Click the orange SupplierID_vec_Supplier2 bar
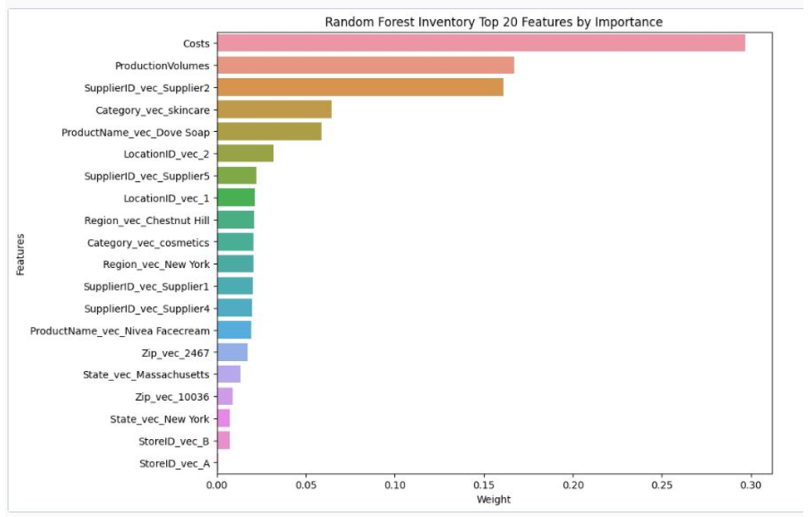The image size is (810, 517). tap(360, 88)
